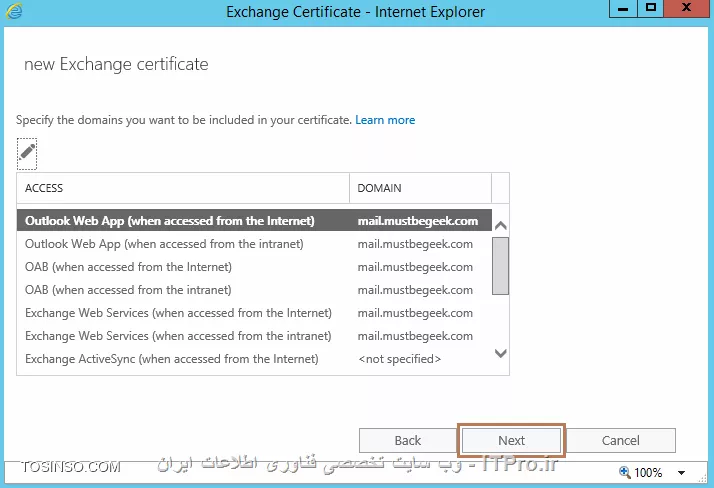
Task: Click the scroll down arrow of domain list
Action: pyautogui.click(x=500, y=353)
